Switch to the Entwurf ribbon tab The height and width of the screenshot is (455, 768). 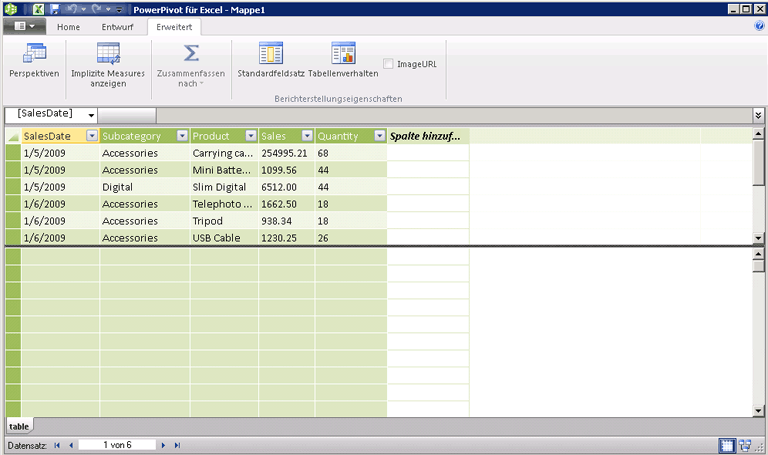click(117, 27)
